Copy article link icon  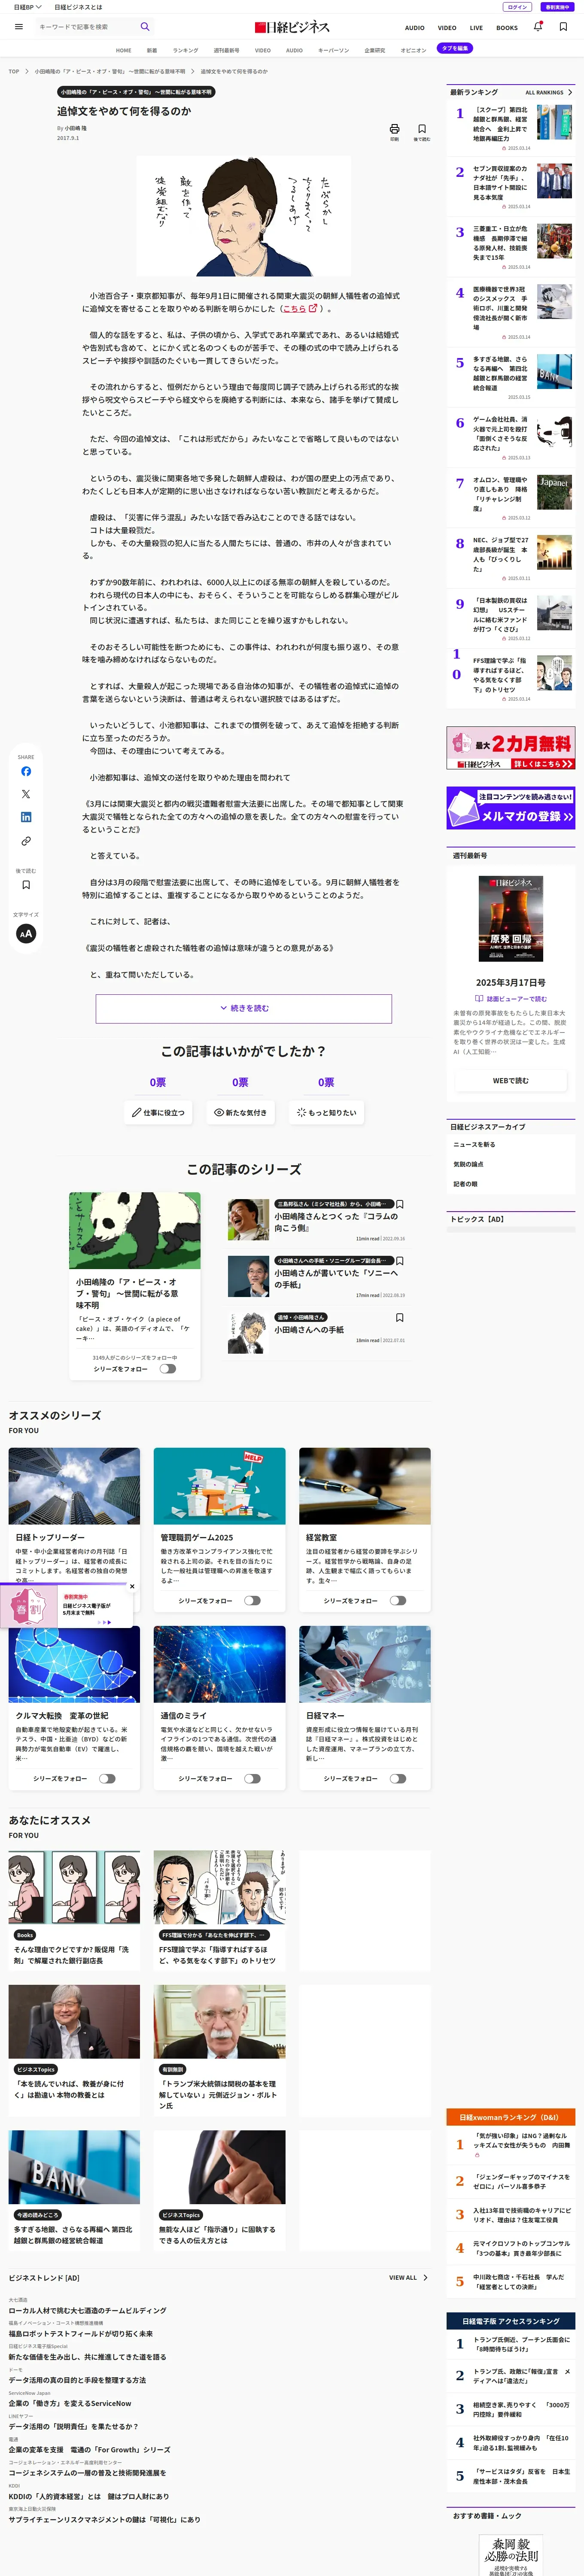click(26, 841)
